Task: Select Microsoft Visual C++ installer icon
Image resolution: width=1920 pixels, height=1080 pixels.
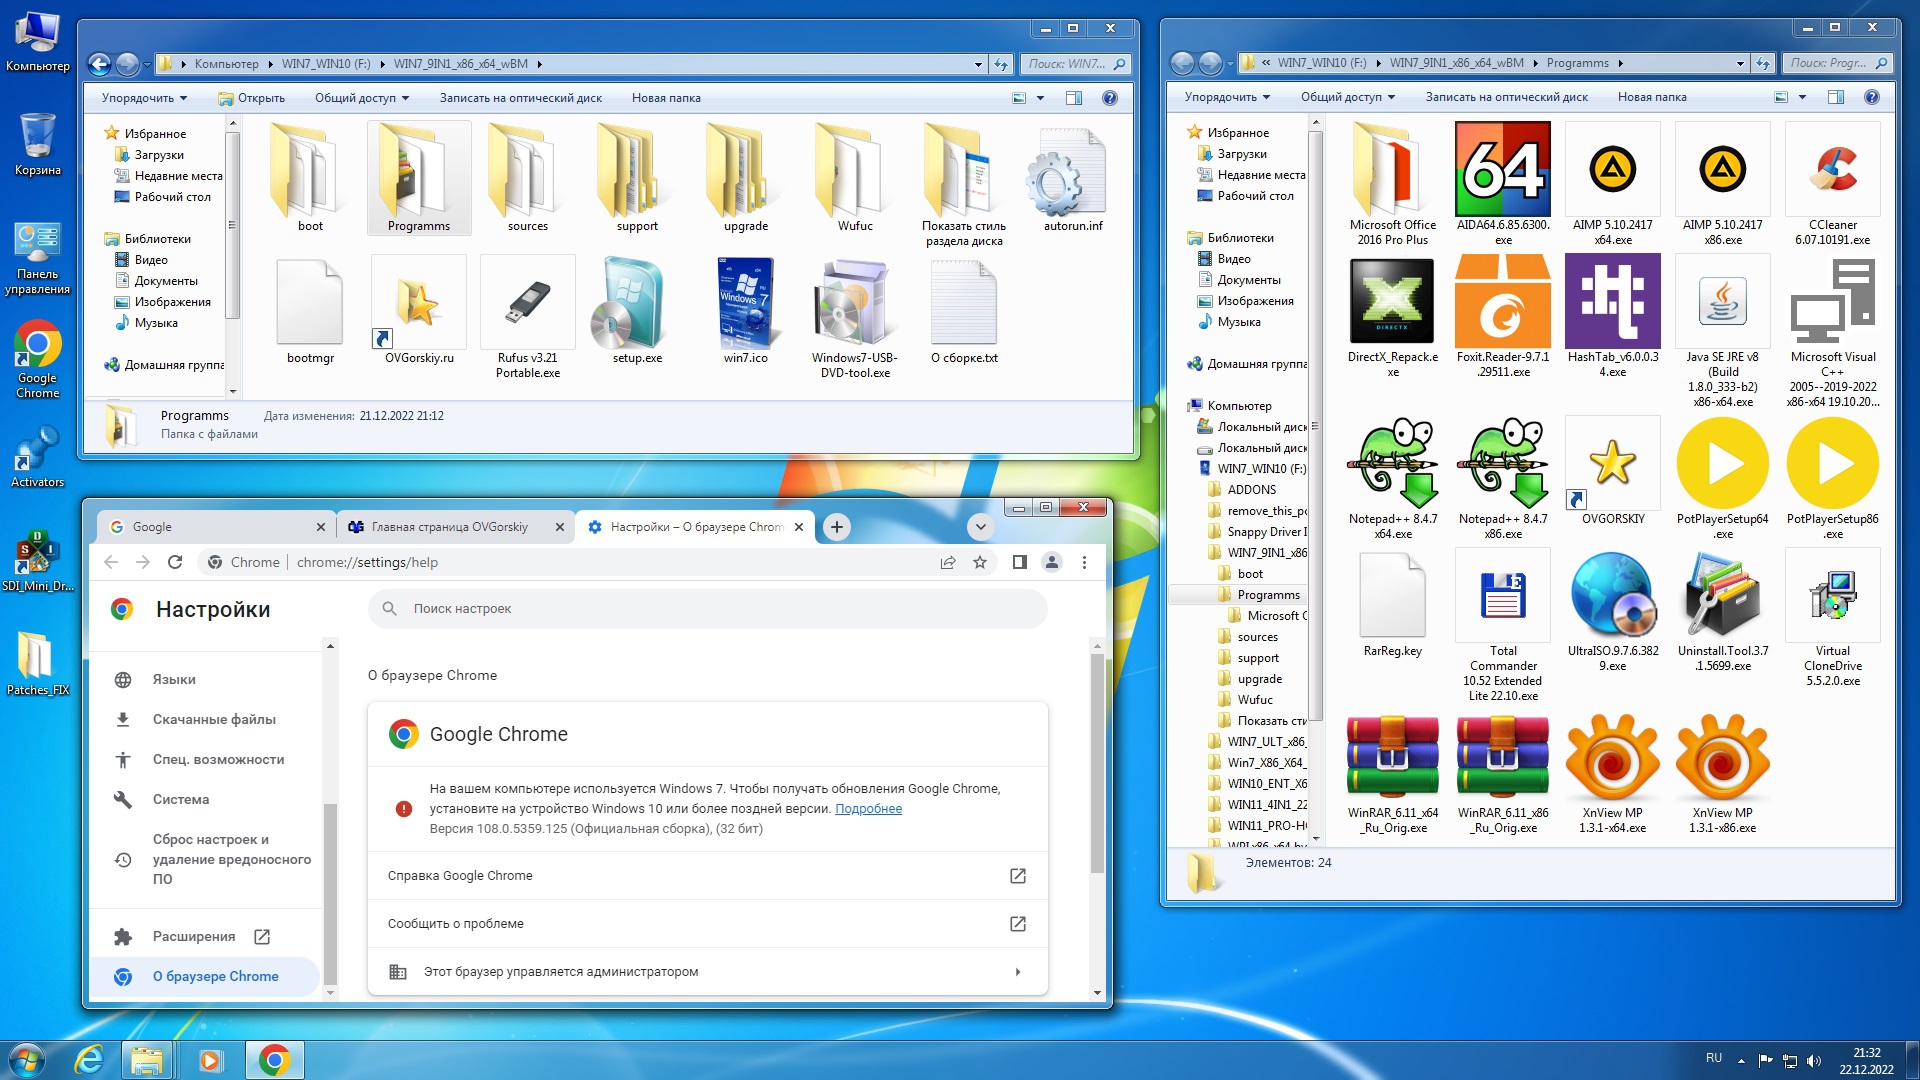Action: click(1833, 301)
